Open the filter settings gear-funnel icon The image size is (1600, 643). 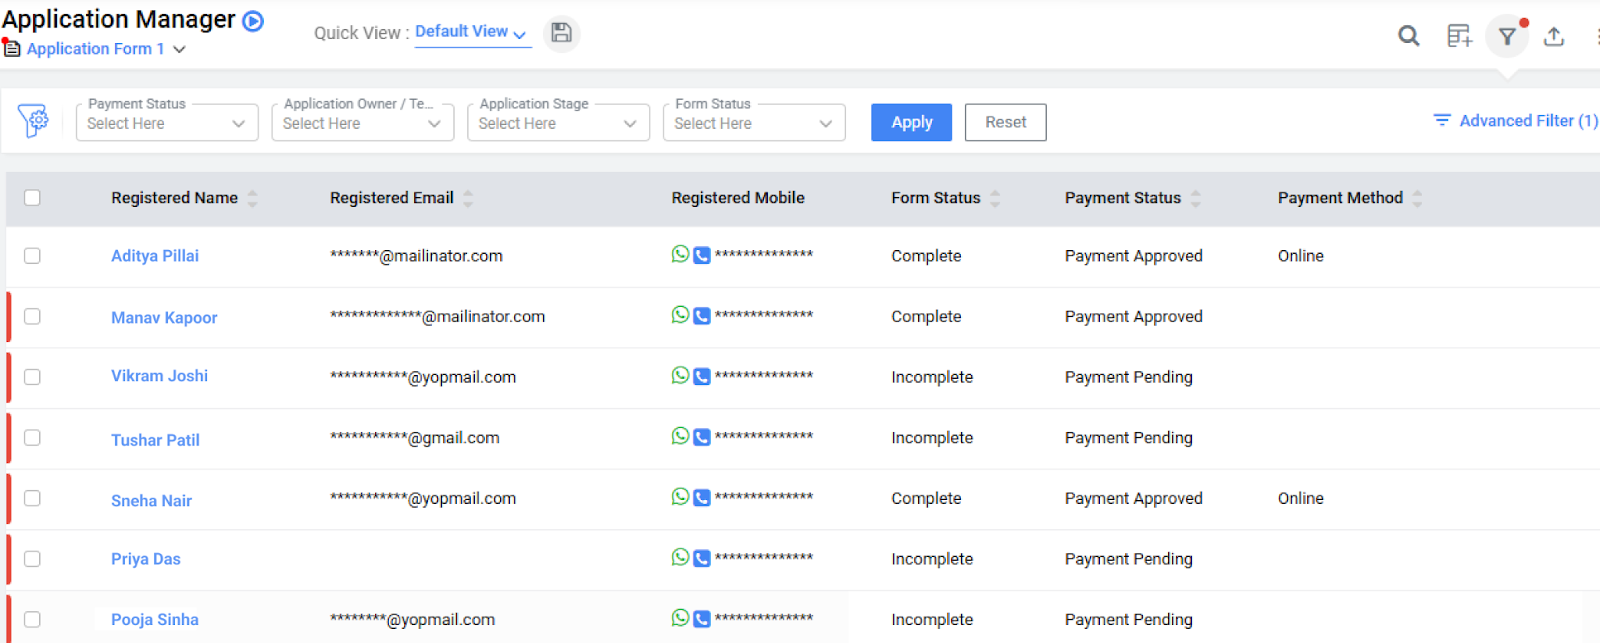tap(33, 121)
